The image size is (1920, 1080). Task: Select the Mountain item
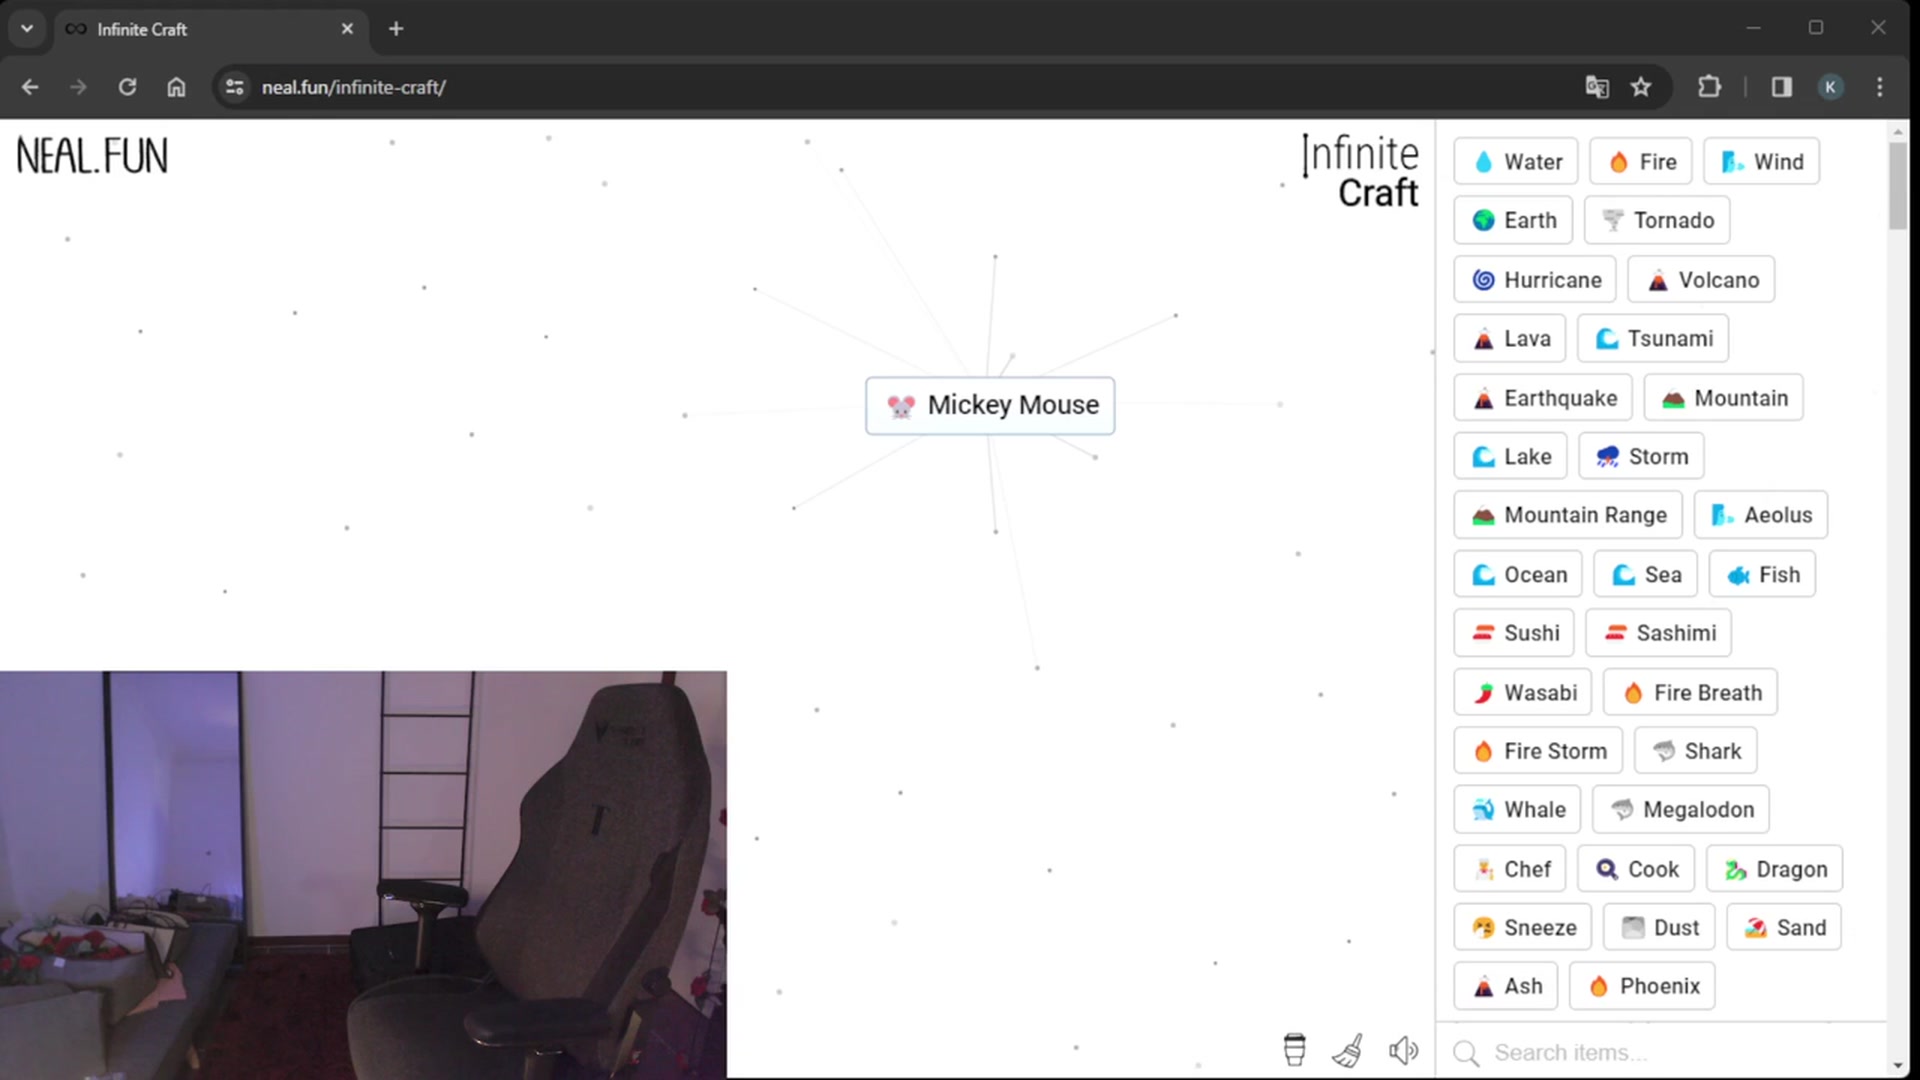tap(1724, 398)
